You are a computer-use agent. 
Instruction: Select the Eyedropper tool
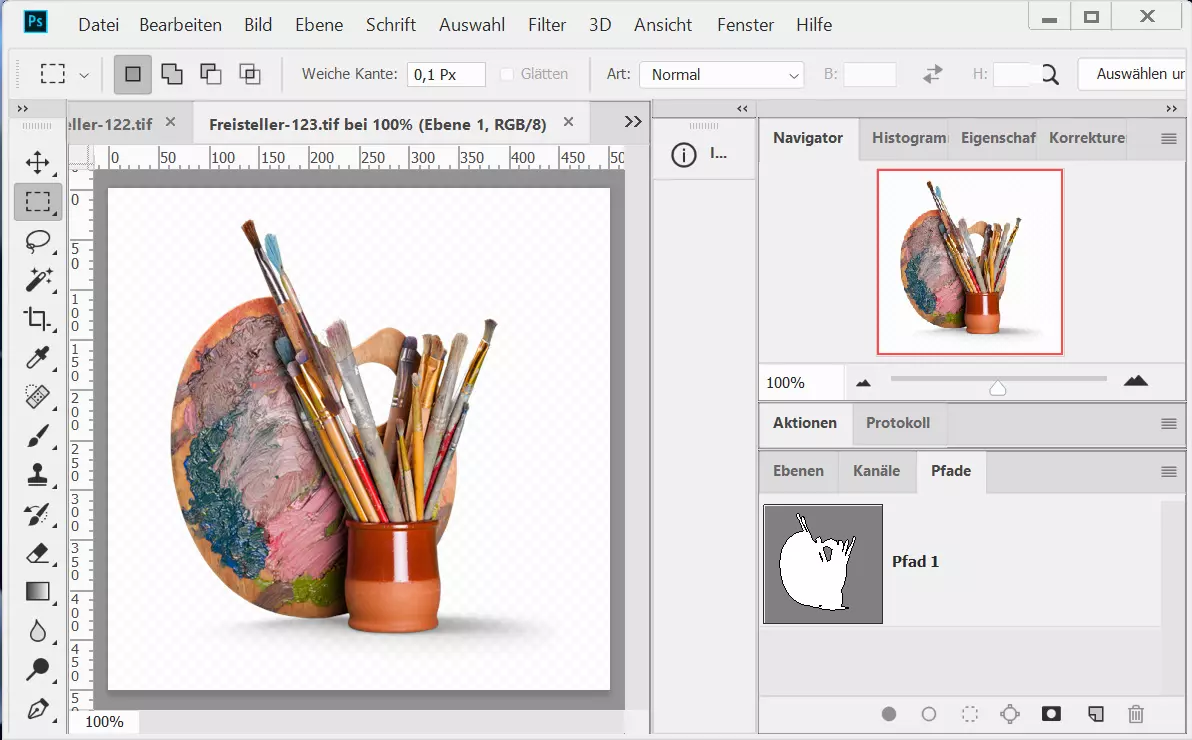(38, 358)
